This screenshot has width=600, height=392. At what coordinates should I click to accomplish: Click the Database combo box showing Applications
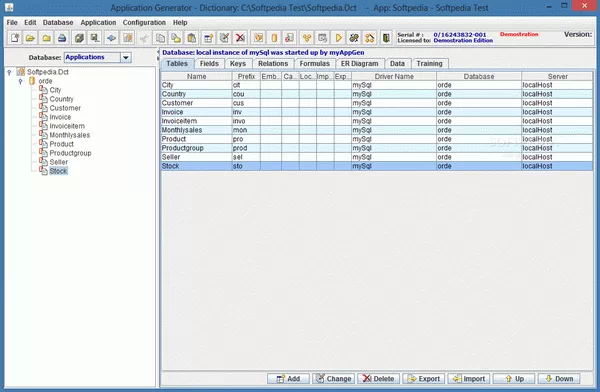coord(98,57)
